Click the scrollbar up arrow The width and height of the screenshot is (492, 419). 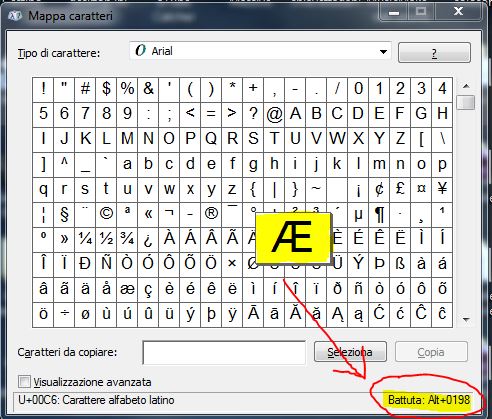tap(466, 86)
